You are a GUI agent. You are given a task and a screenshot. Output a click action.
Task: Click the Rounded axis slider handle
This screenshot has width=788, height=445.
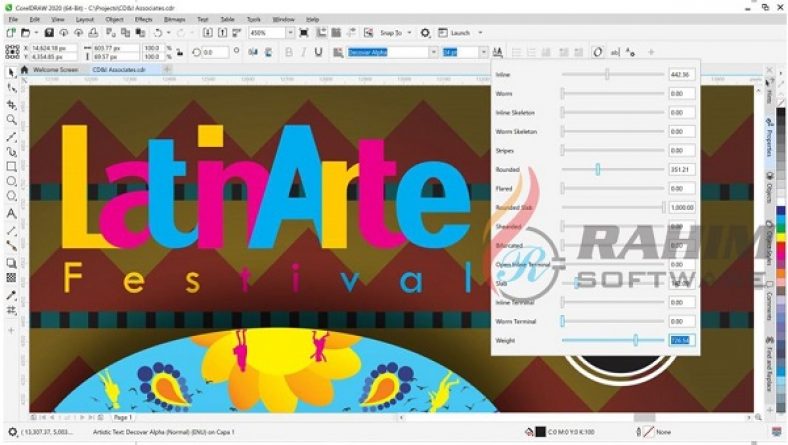(598, 169)
